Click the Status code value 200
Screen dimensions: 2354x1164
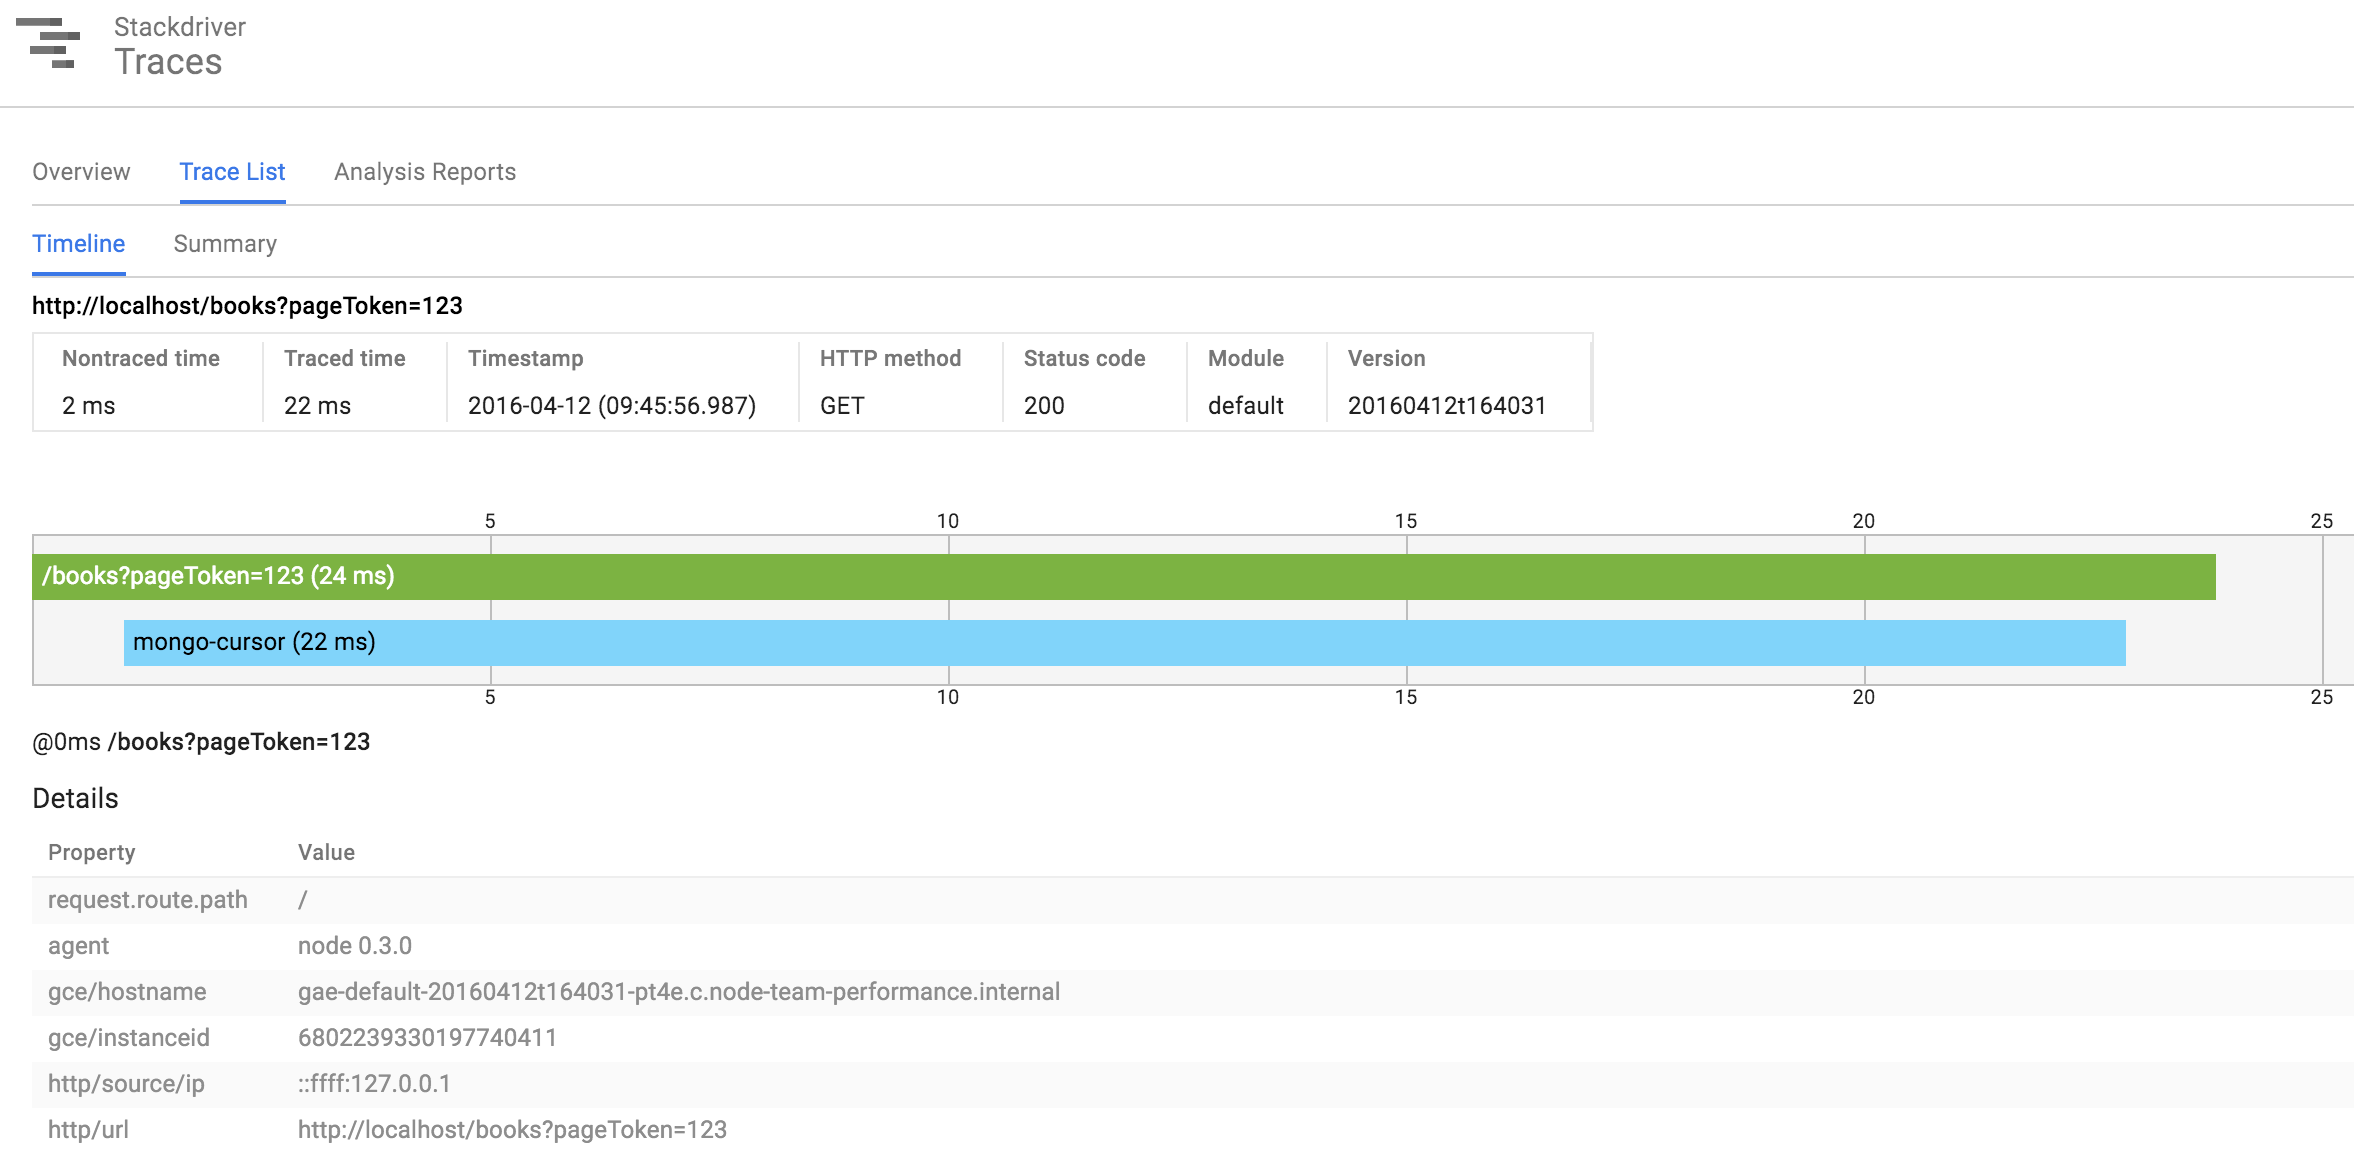[x=1044, y=406]
